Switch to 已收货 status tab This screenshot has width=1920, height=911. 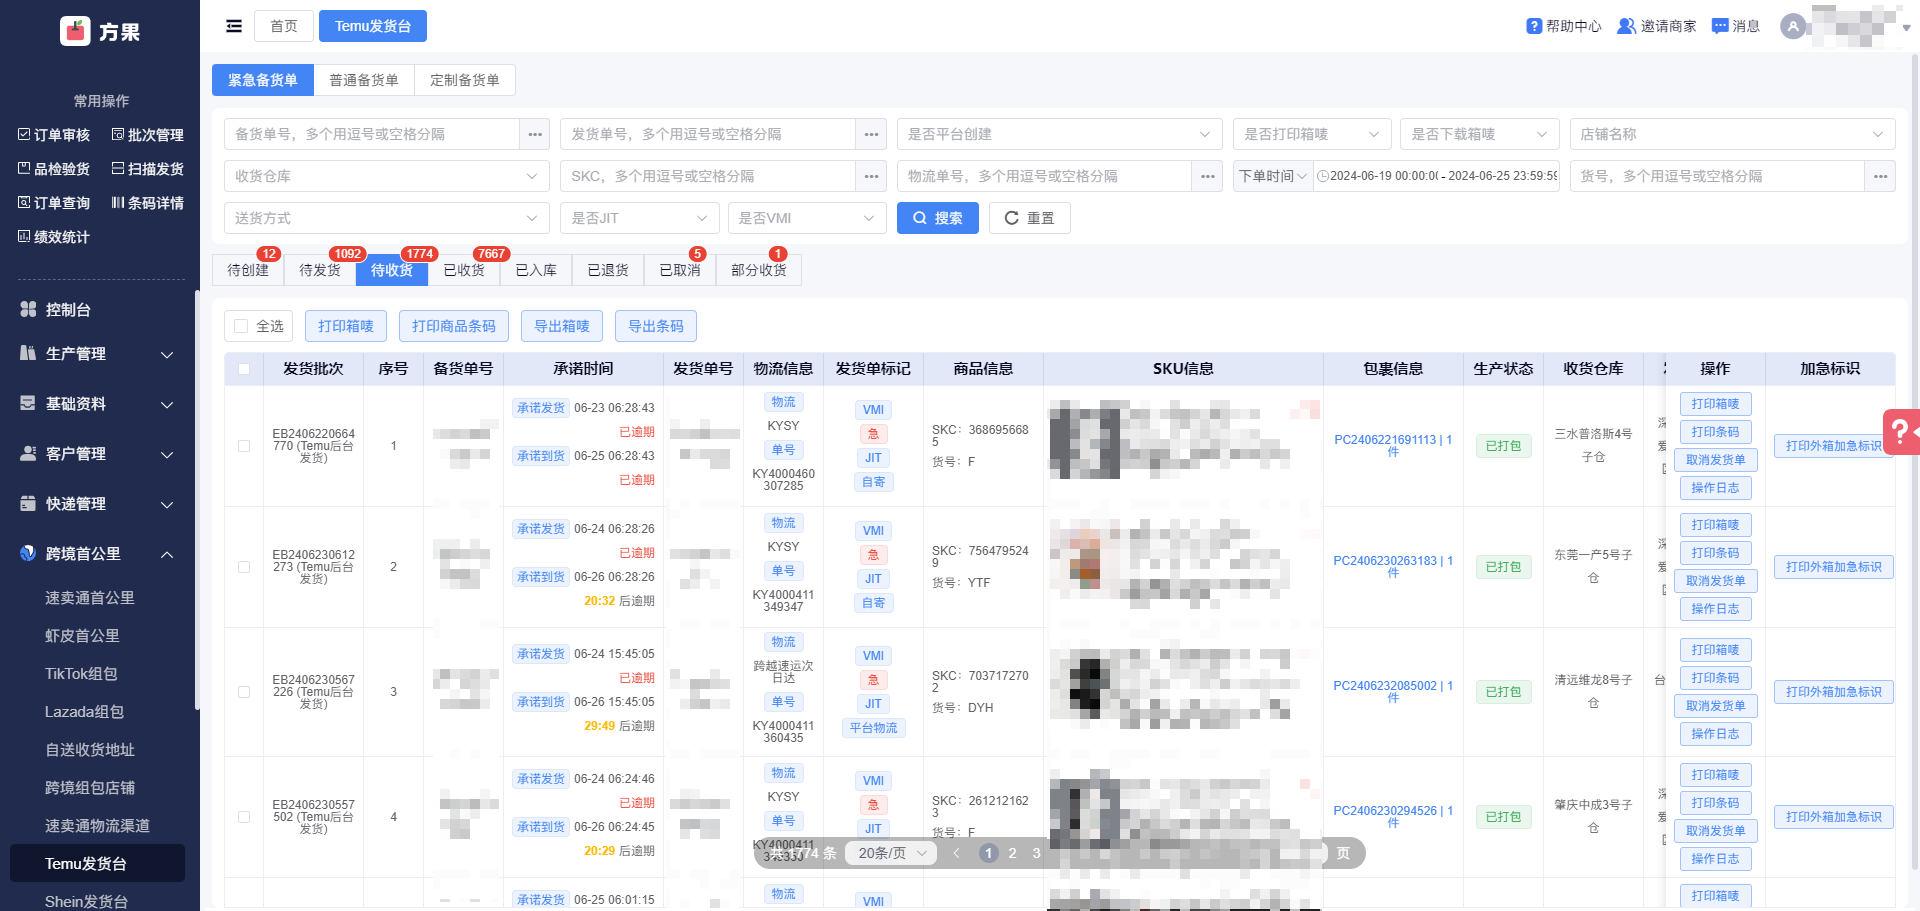(464, 270)
